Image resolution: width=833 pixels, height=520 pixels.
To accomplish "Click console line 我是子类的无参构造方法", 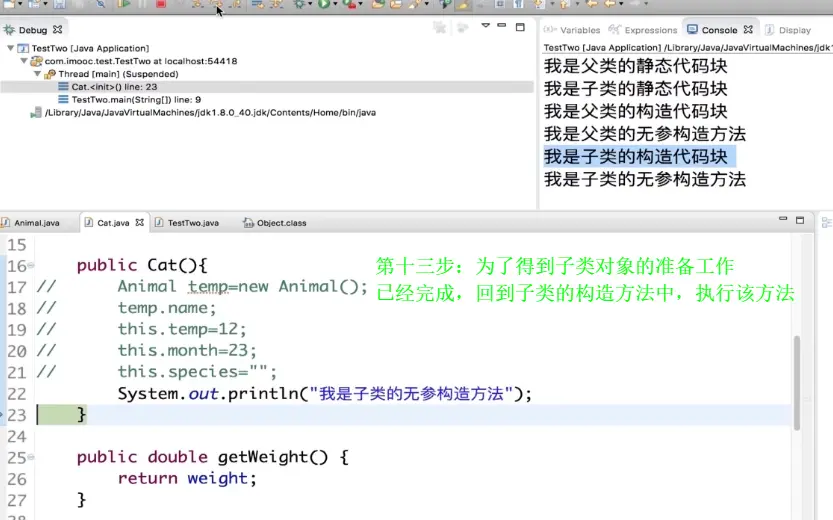I will [645, 180].
